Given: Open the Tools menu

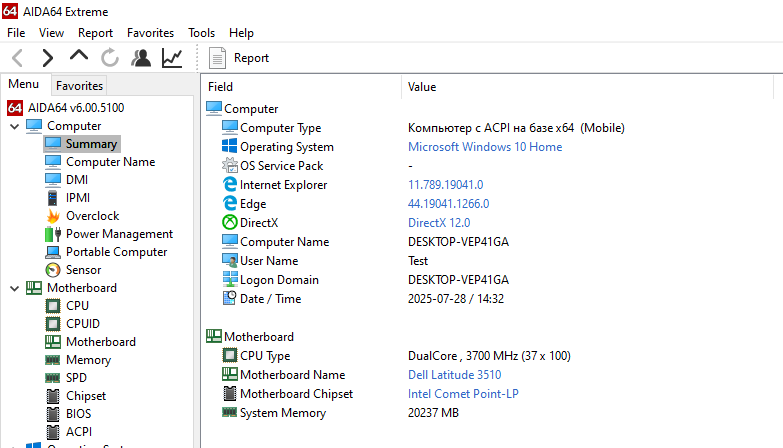Looking at the screenshot, I should pyautogui.click(x=201, y=33).
